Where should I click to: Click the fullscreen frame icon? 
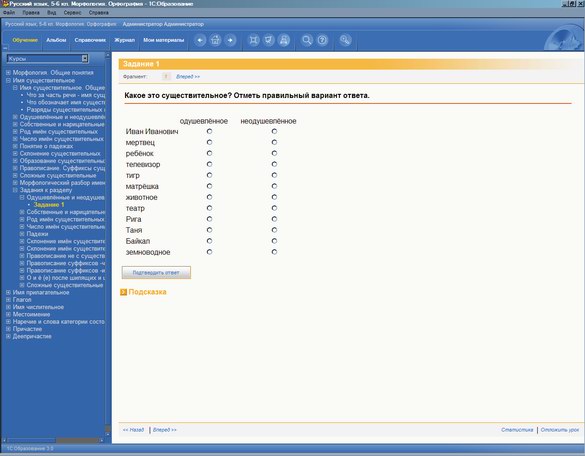pos(254,40)
